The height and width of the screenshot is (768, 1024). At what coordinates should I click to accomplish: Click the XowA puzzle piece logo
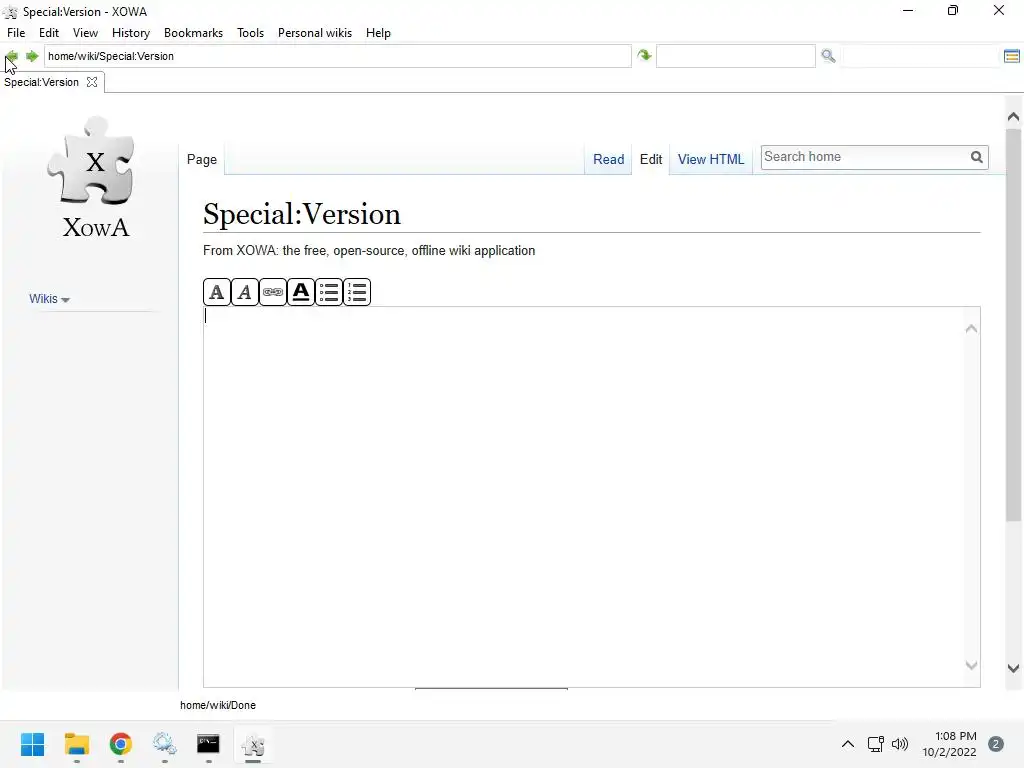tap(91, 176)
